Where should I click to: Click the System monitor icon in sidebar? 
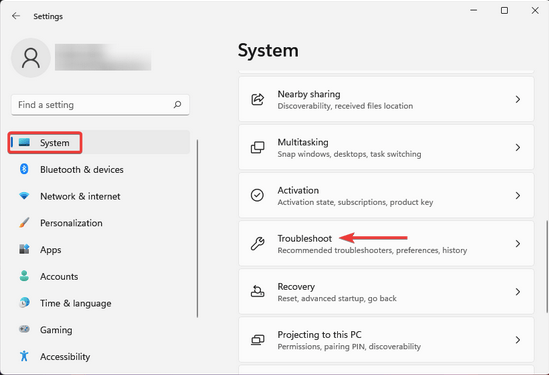click(x=24, y=143)
